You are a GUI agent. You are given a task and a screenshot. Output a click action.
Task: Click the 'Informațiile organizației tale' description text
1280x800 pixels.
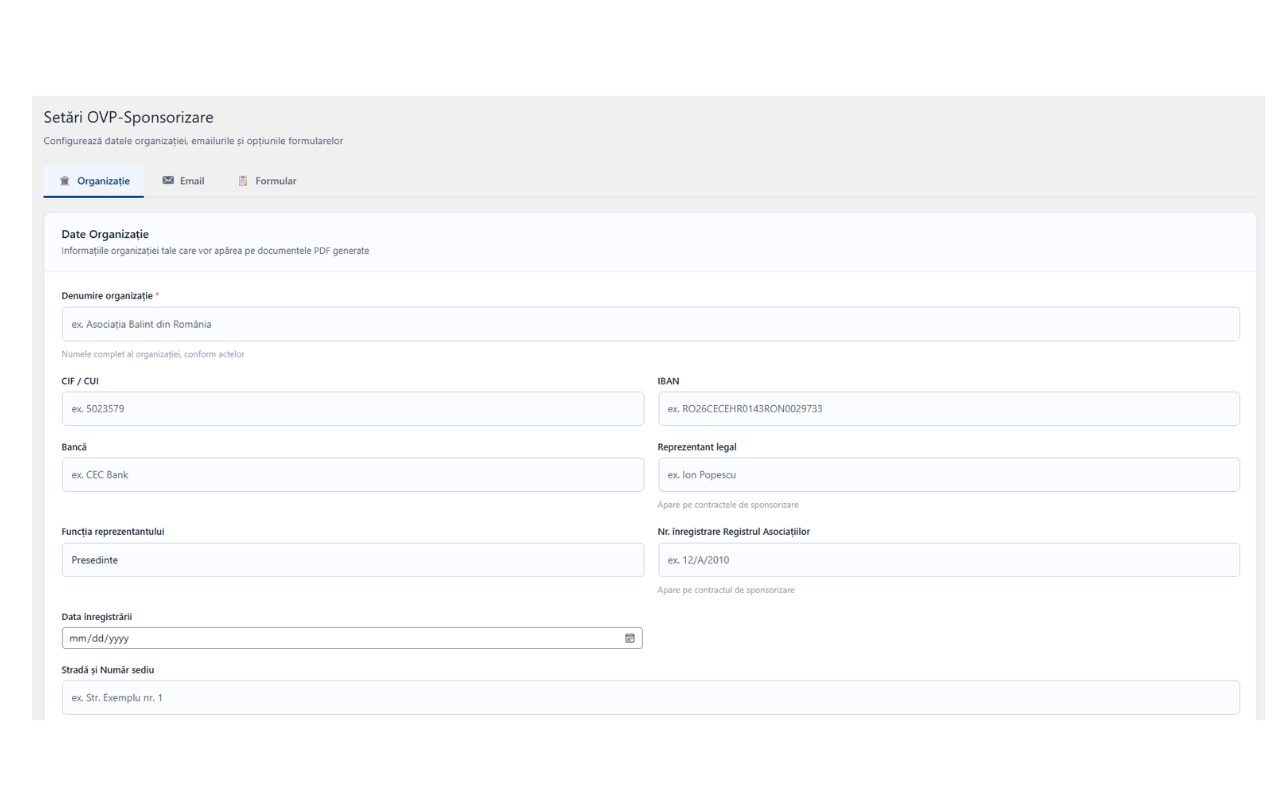pos(215,251)
